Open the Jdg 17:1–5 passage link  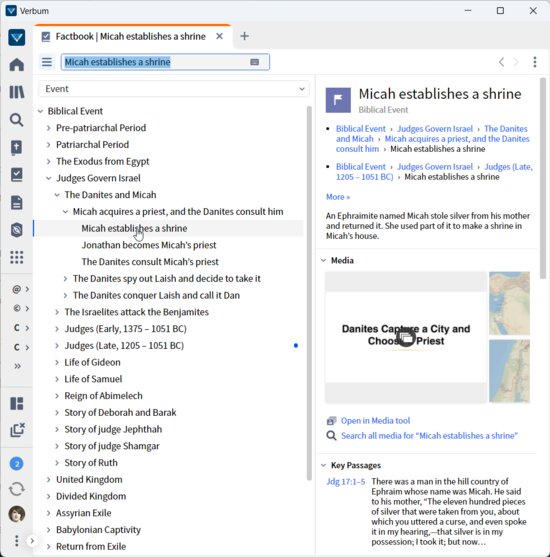point(345,482)
